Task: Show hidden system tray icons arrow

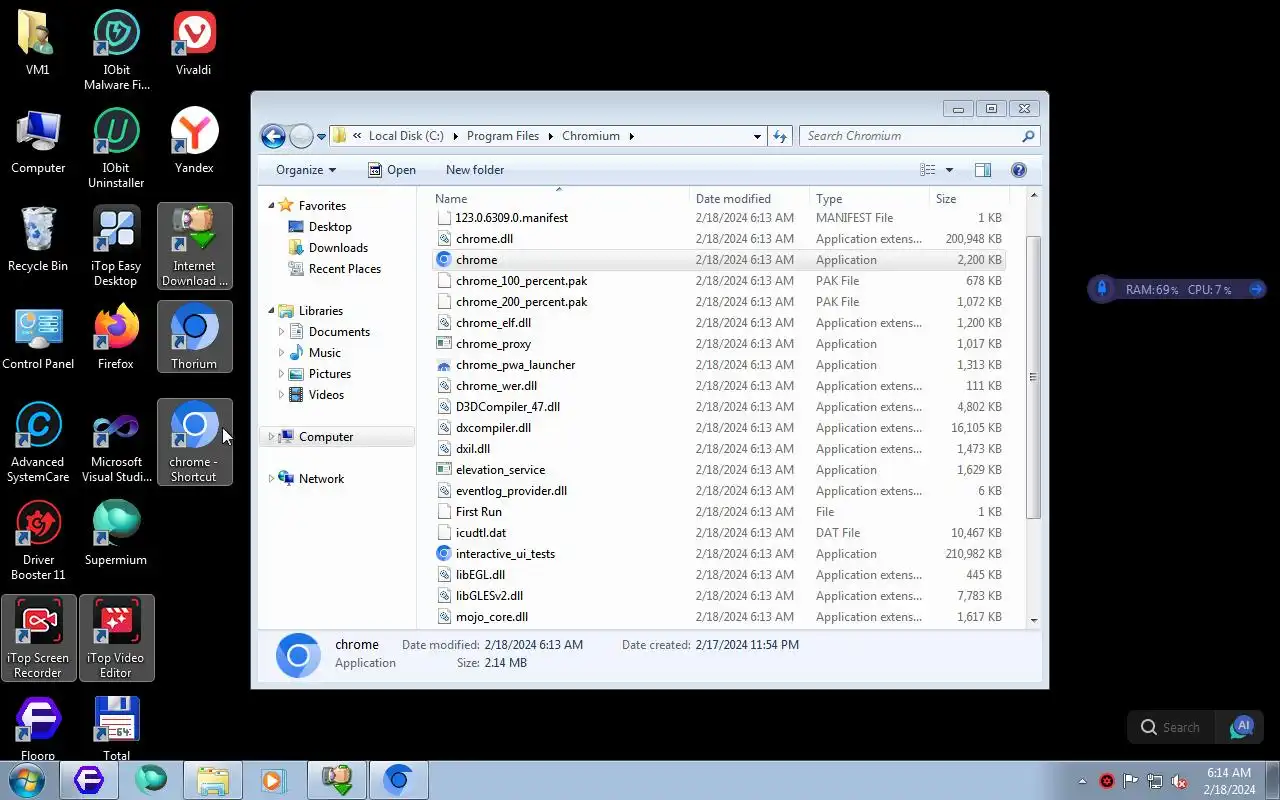Action: click(x=1082, y=781)
